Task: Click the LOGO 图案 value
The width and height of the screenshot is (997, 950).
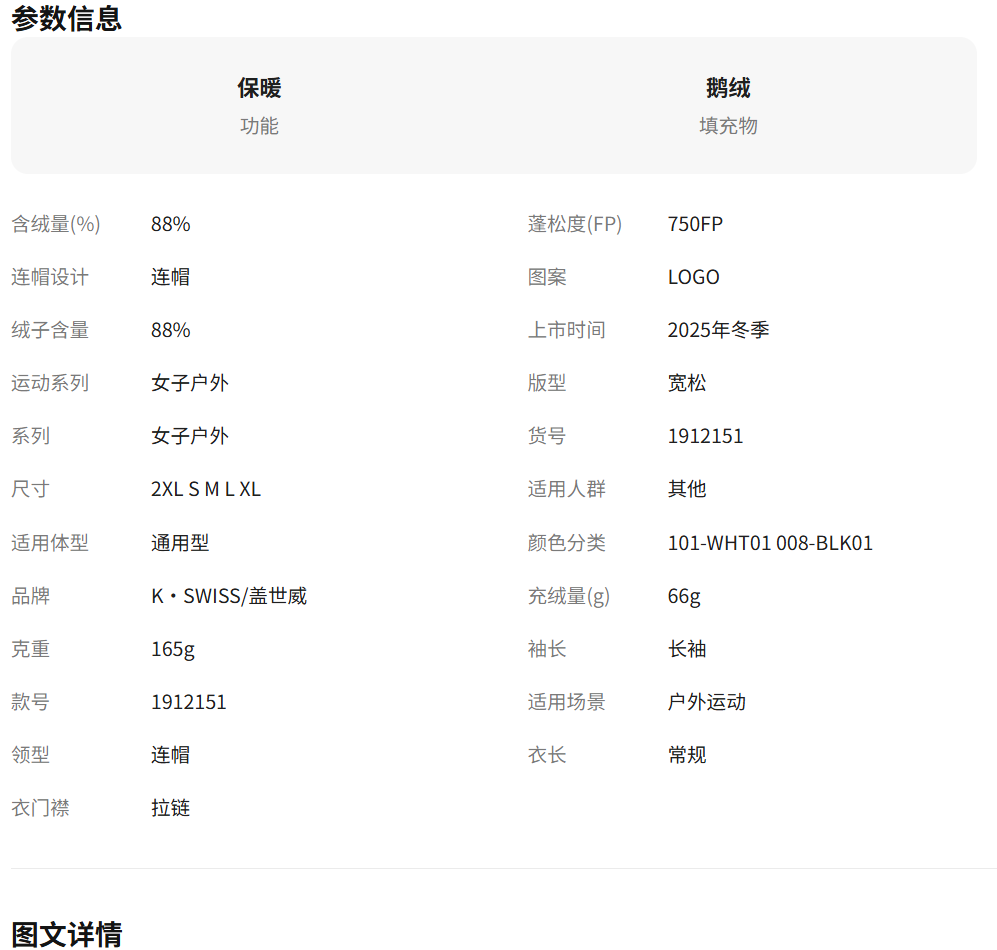Action: pos(694,277)
